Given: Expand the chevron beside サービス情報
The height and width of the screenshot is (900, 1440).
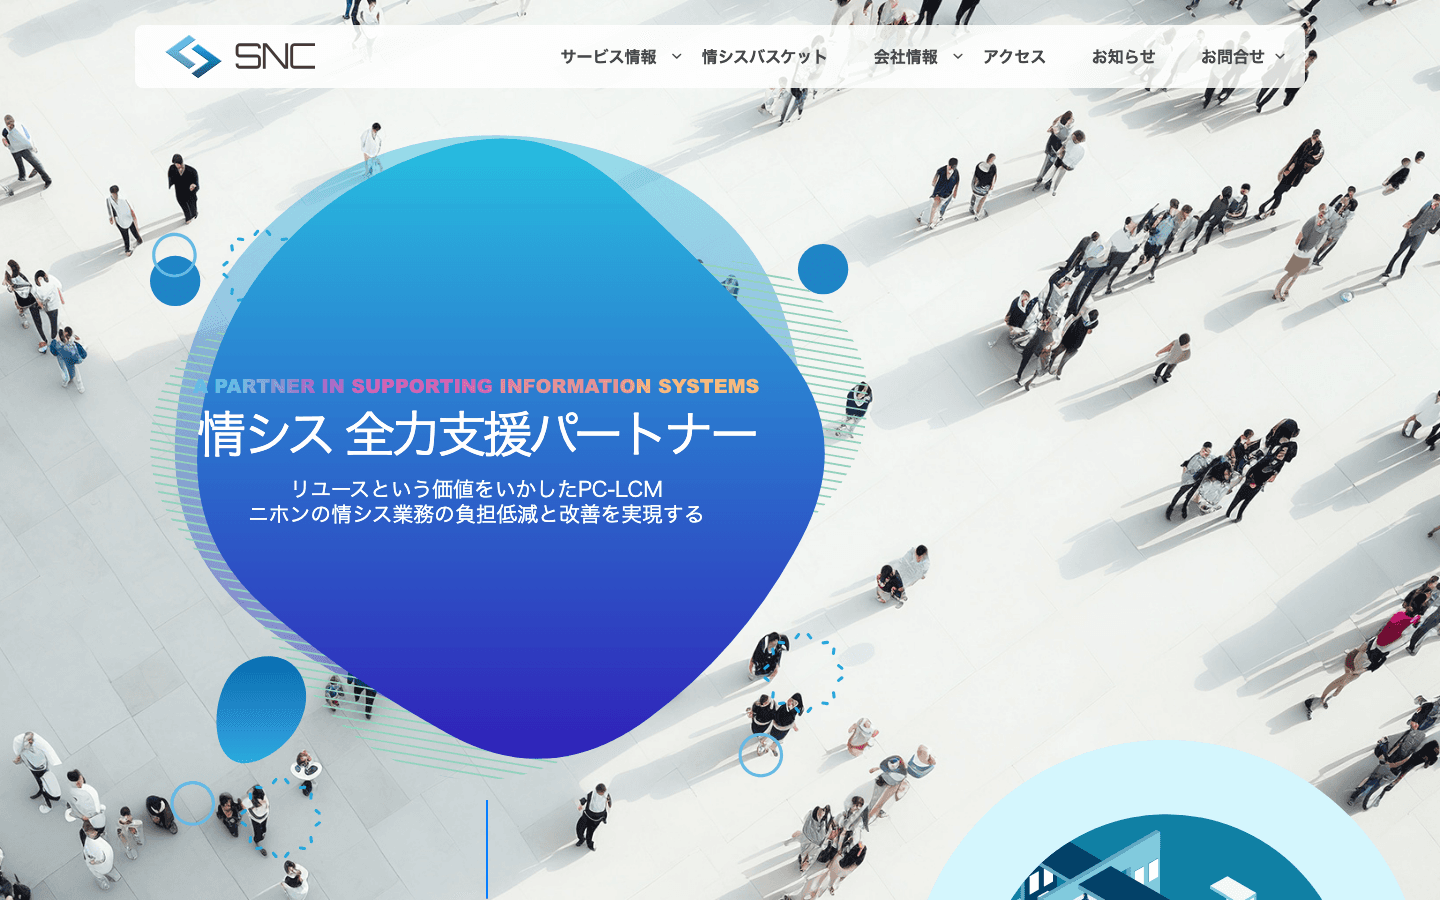Looking at the screenshot, I should point(677,57).
